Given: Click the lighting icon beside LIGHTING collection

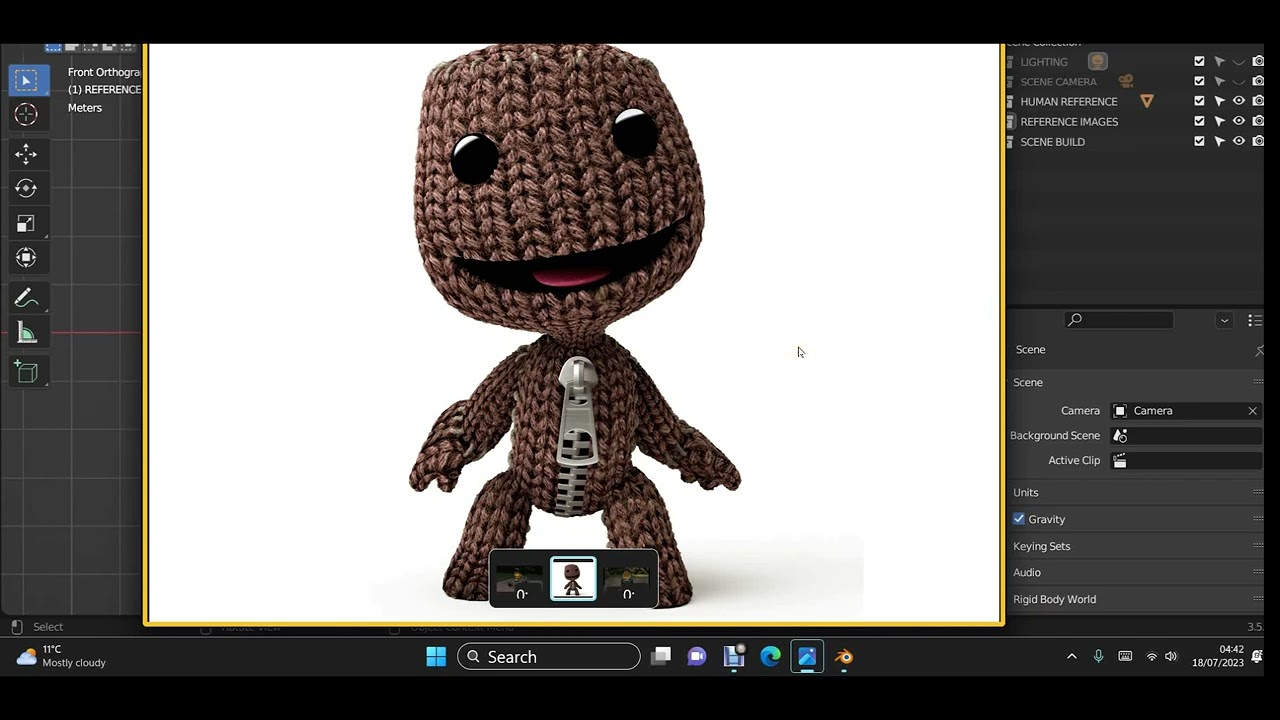Looking at the screenshot, I should click(1097, 61).
